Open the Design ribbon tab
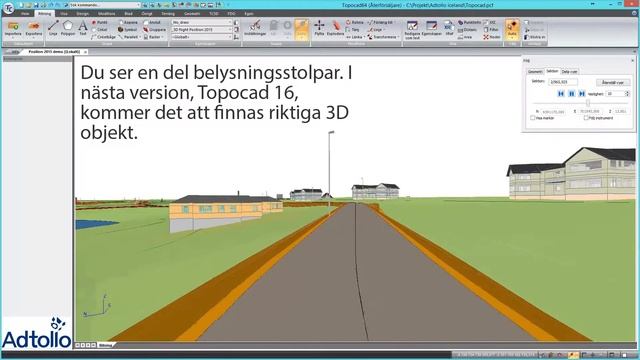Viewport: 640px width, 360px height. [x=82, y=14]
